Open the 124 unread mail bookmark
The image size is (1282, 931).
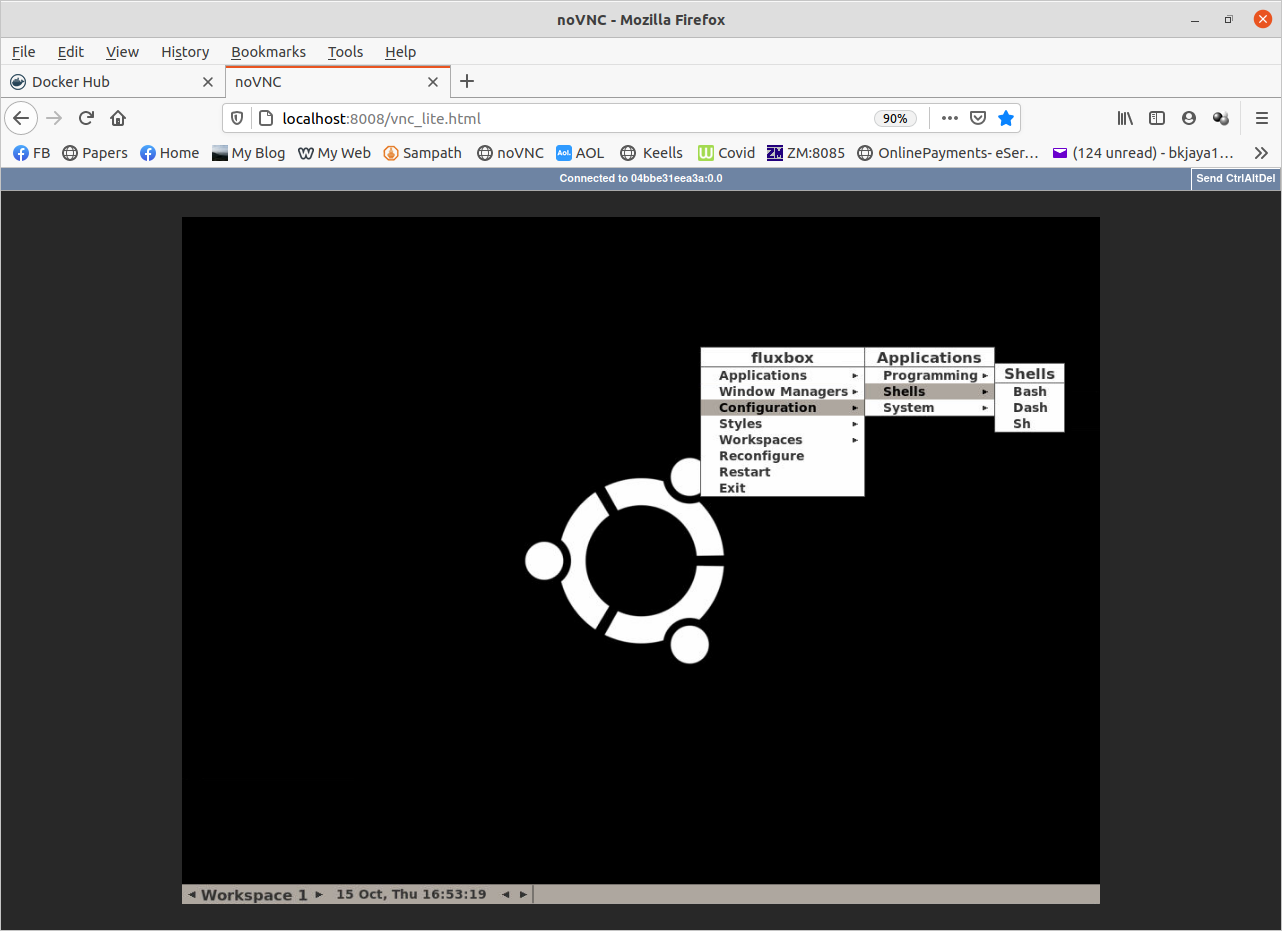[x=1143, y=153]
